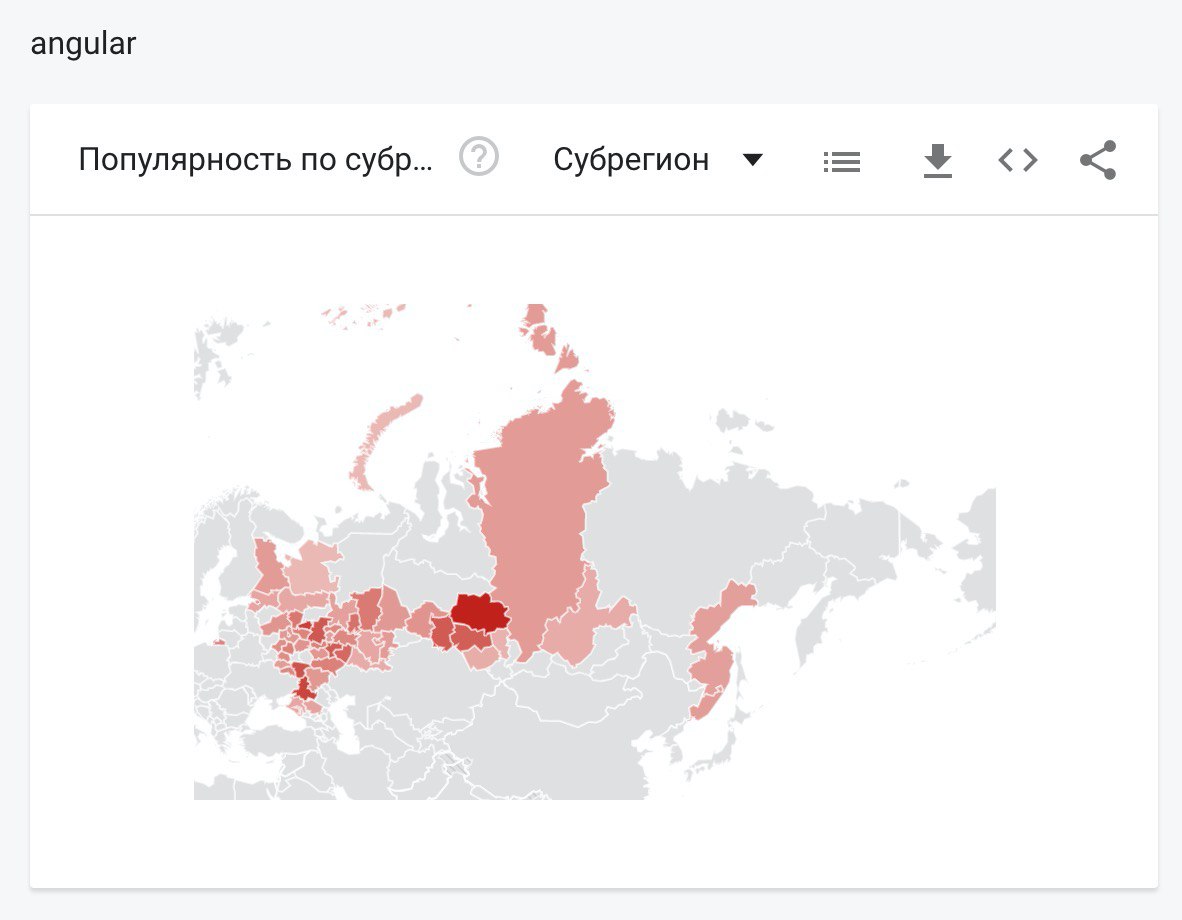Click the angular search term title

[83, 44]
